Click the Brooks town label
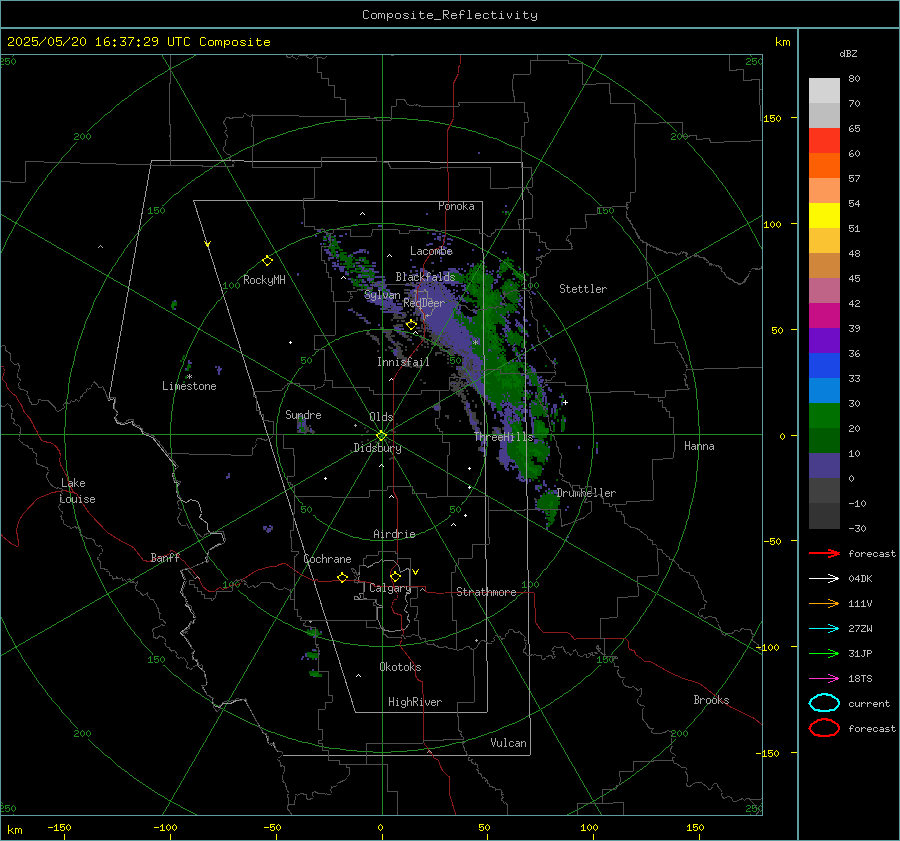The height and width of the screenshot is (841, 900). [x=711, y=700]
